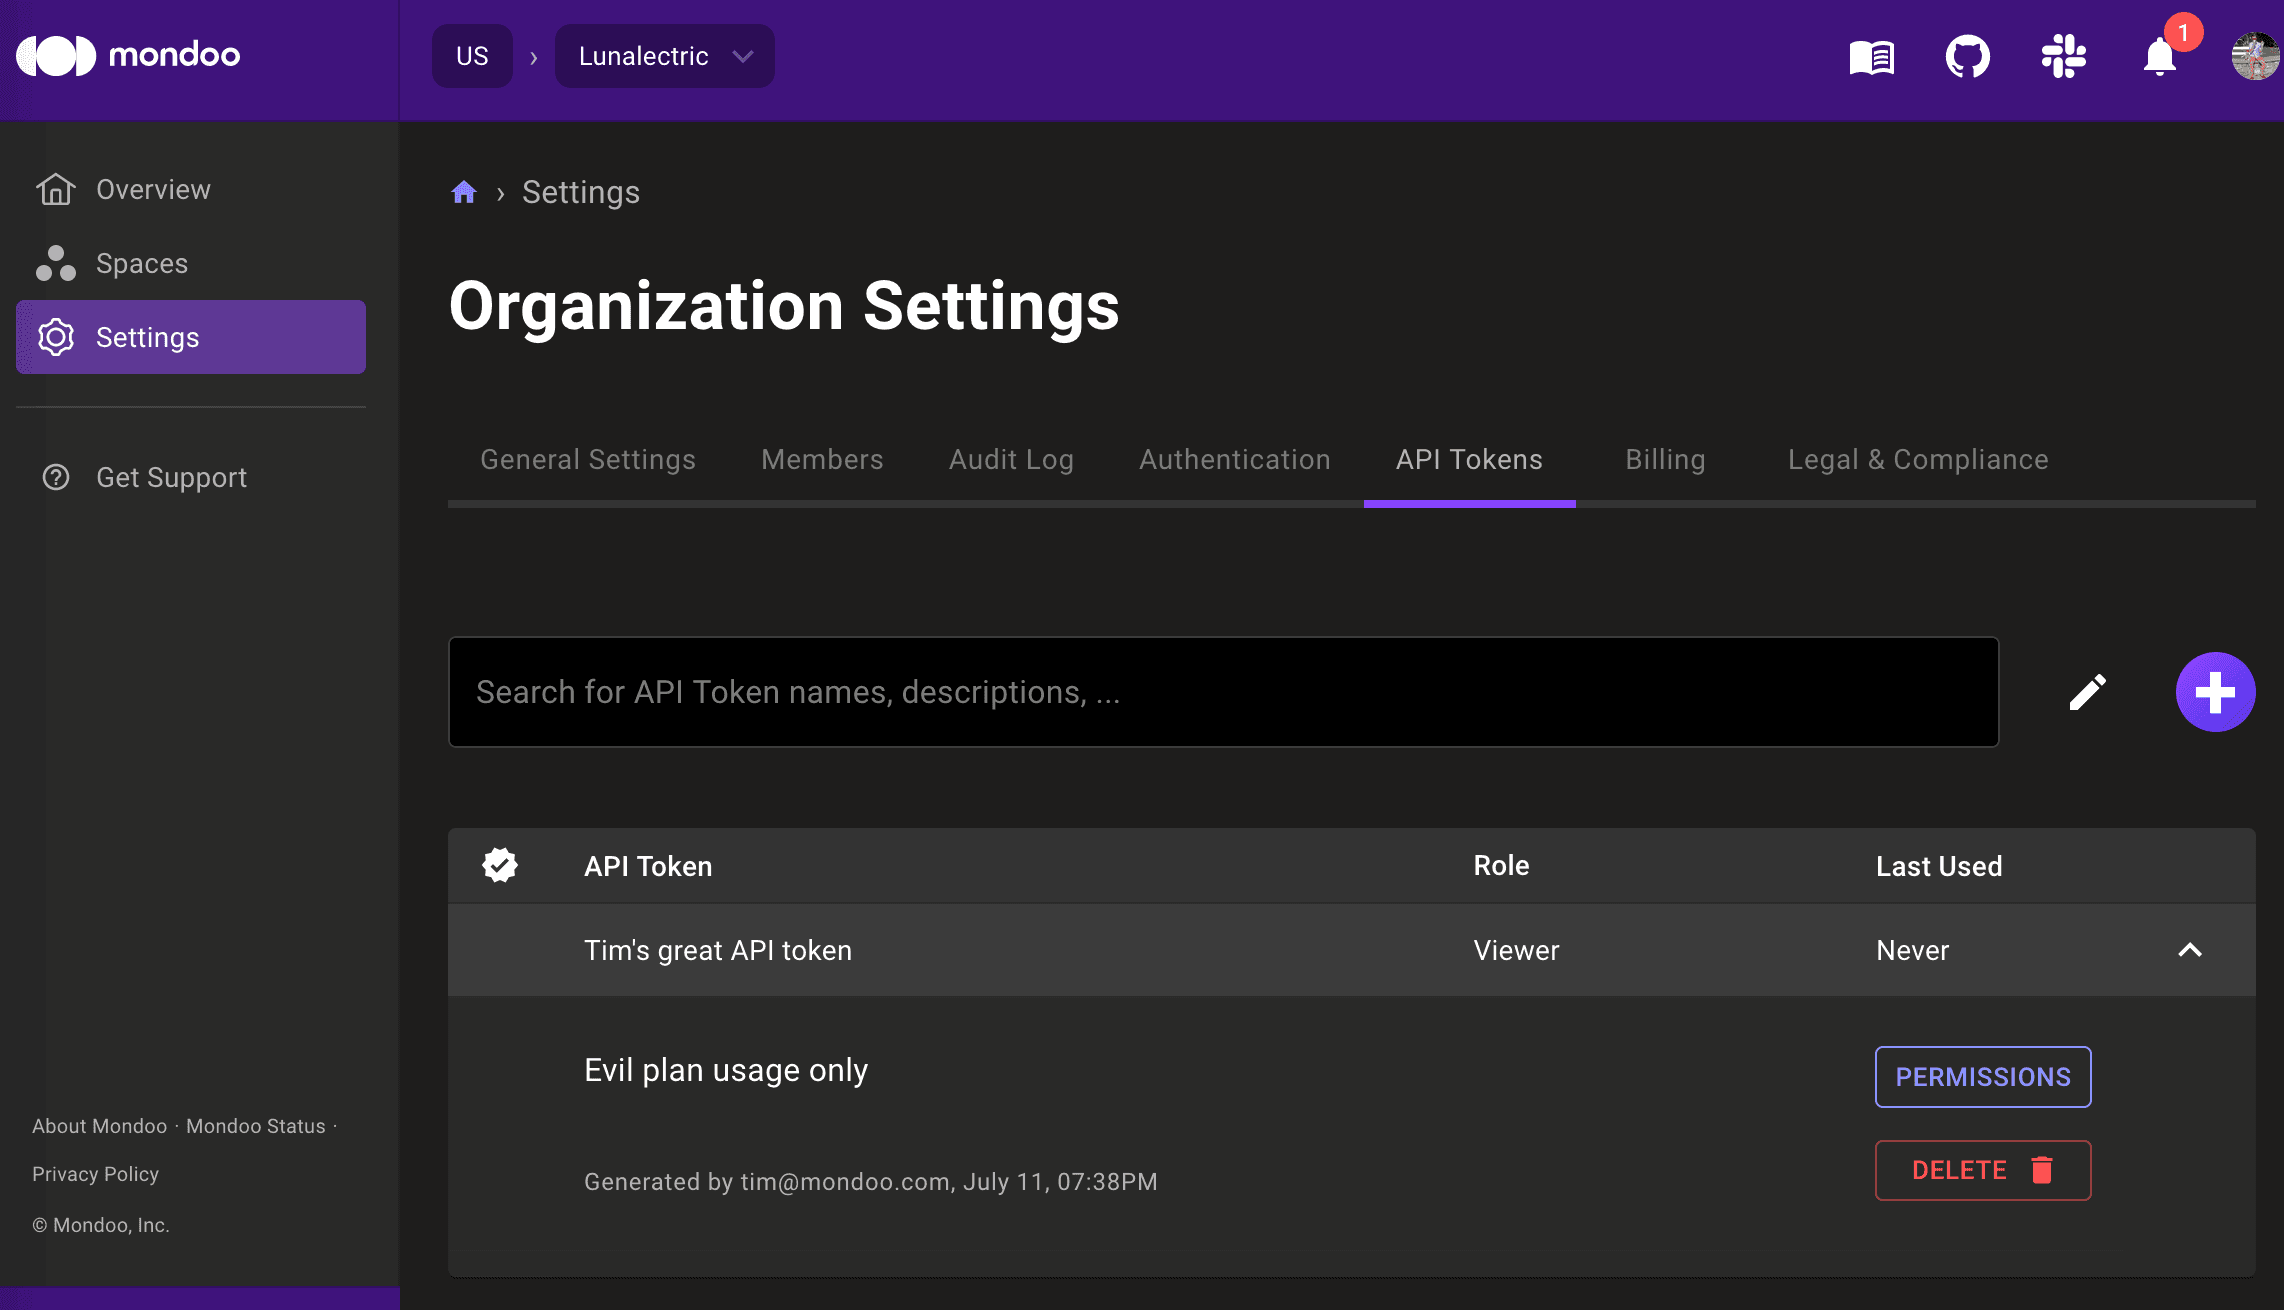
Task: Click the user avatar picture
Action: [x=2254, y=56]
